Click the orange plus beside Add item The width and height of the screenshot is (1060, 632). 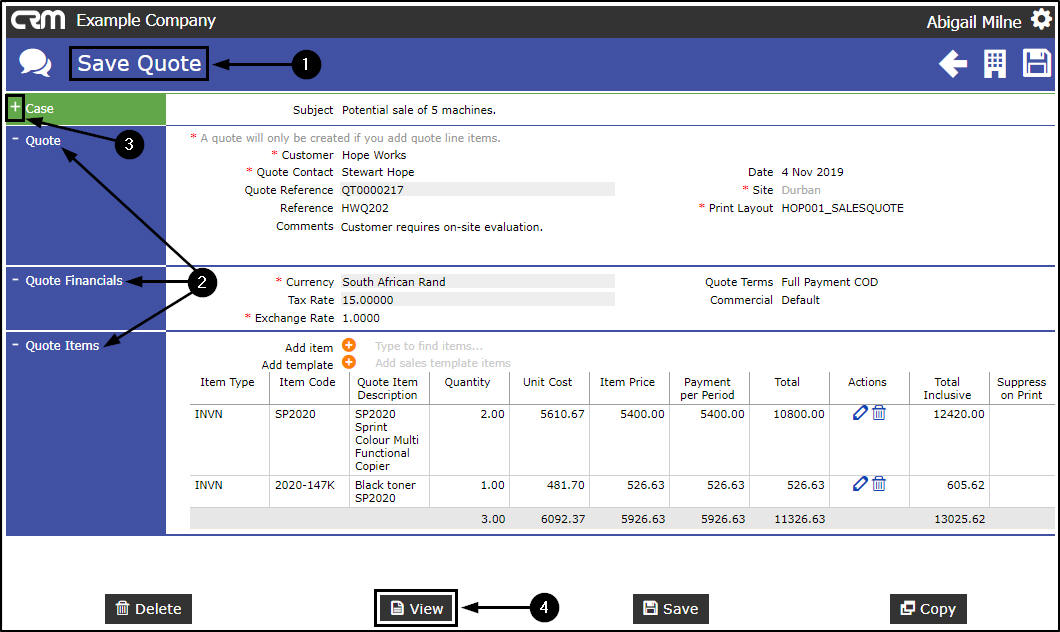click(x=349, y=345)
